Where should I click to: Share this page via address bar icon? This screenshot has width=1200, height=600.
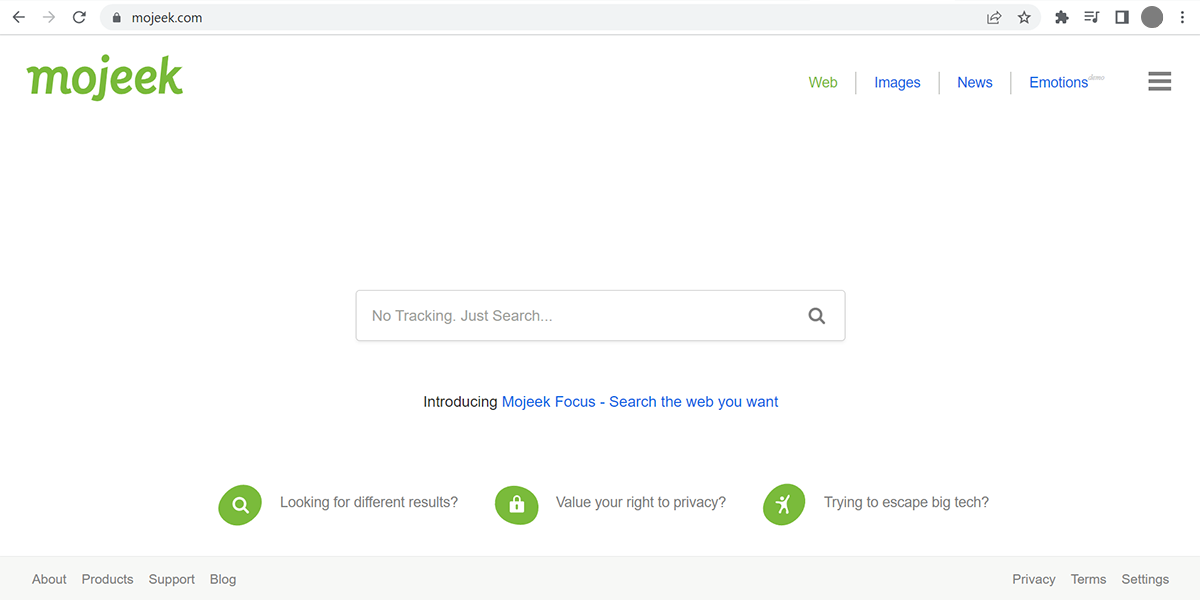coord(994,17)
